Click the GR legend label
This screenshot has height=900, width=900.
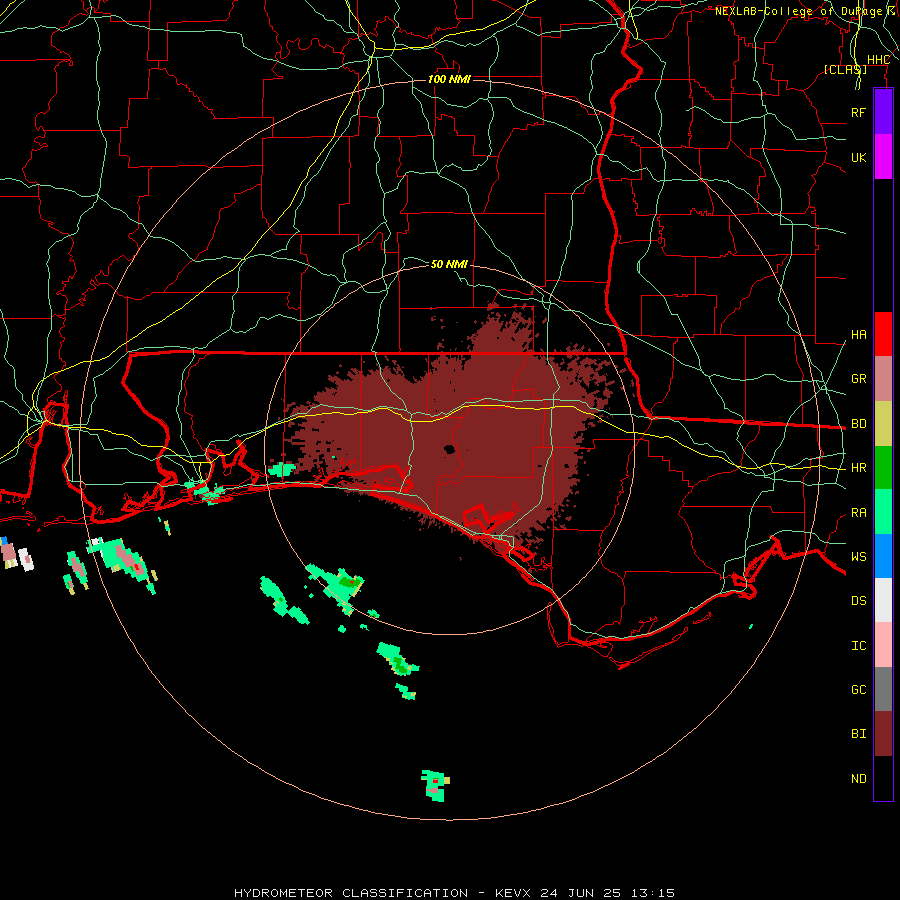(x=858, y=379)
